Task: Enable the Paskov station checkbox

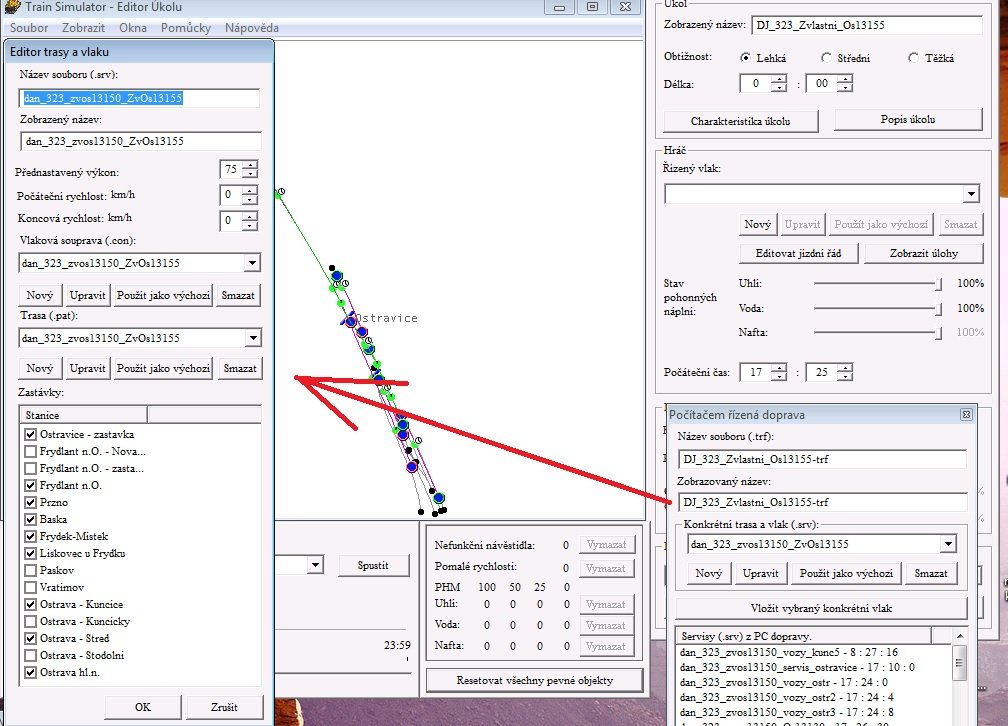Action: 31,570
